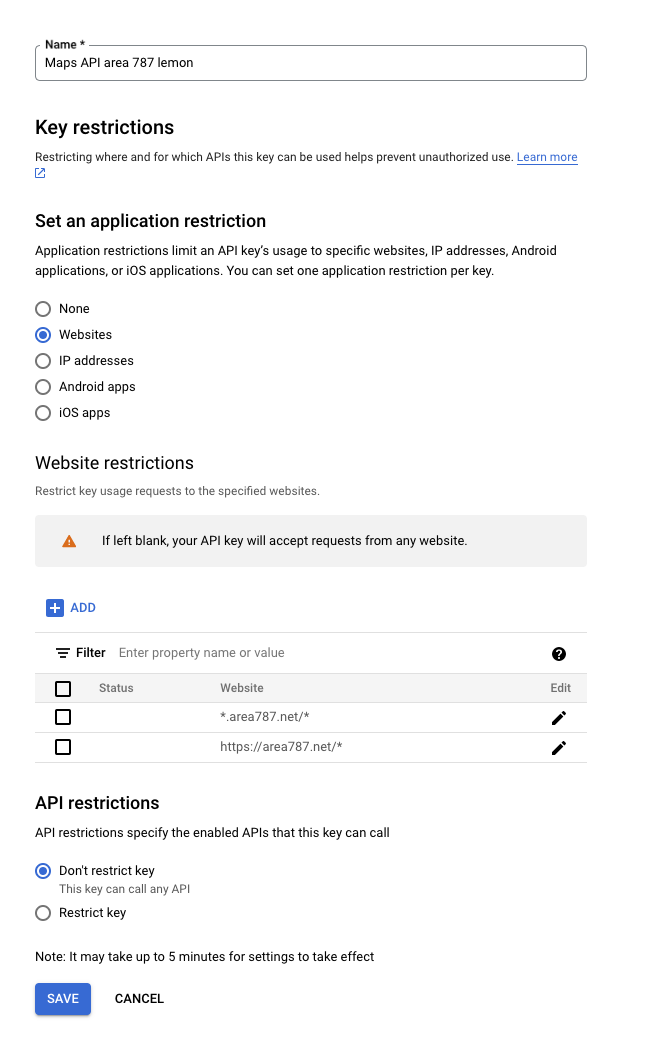Click the ADD control to add a website
This screenshot has height=1048, width=647.
(x=81, y=607)
